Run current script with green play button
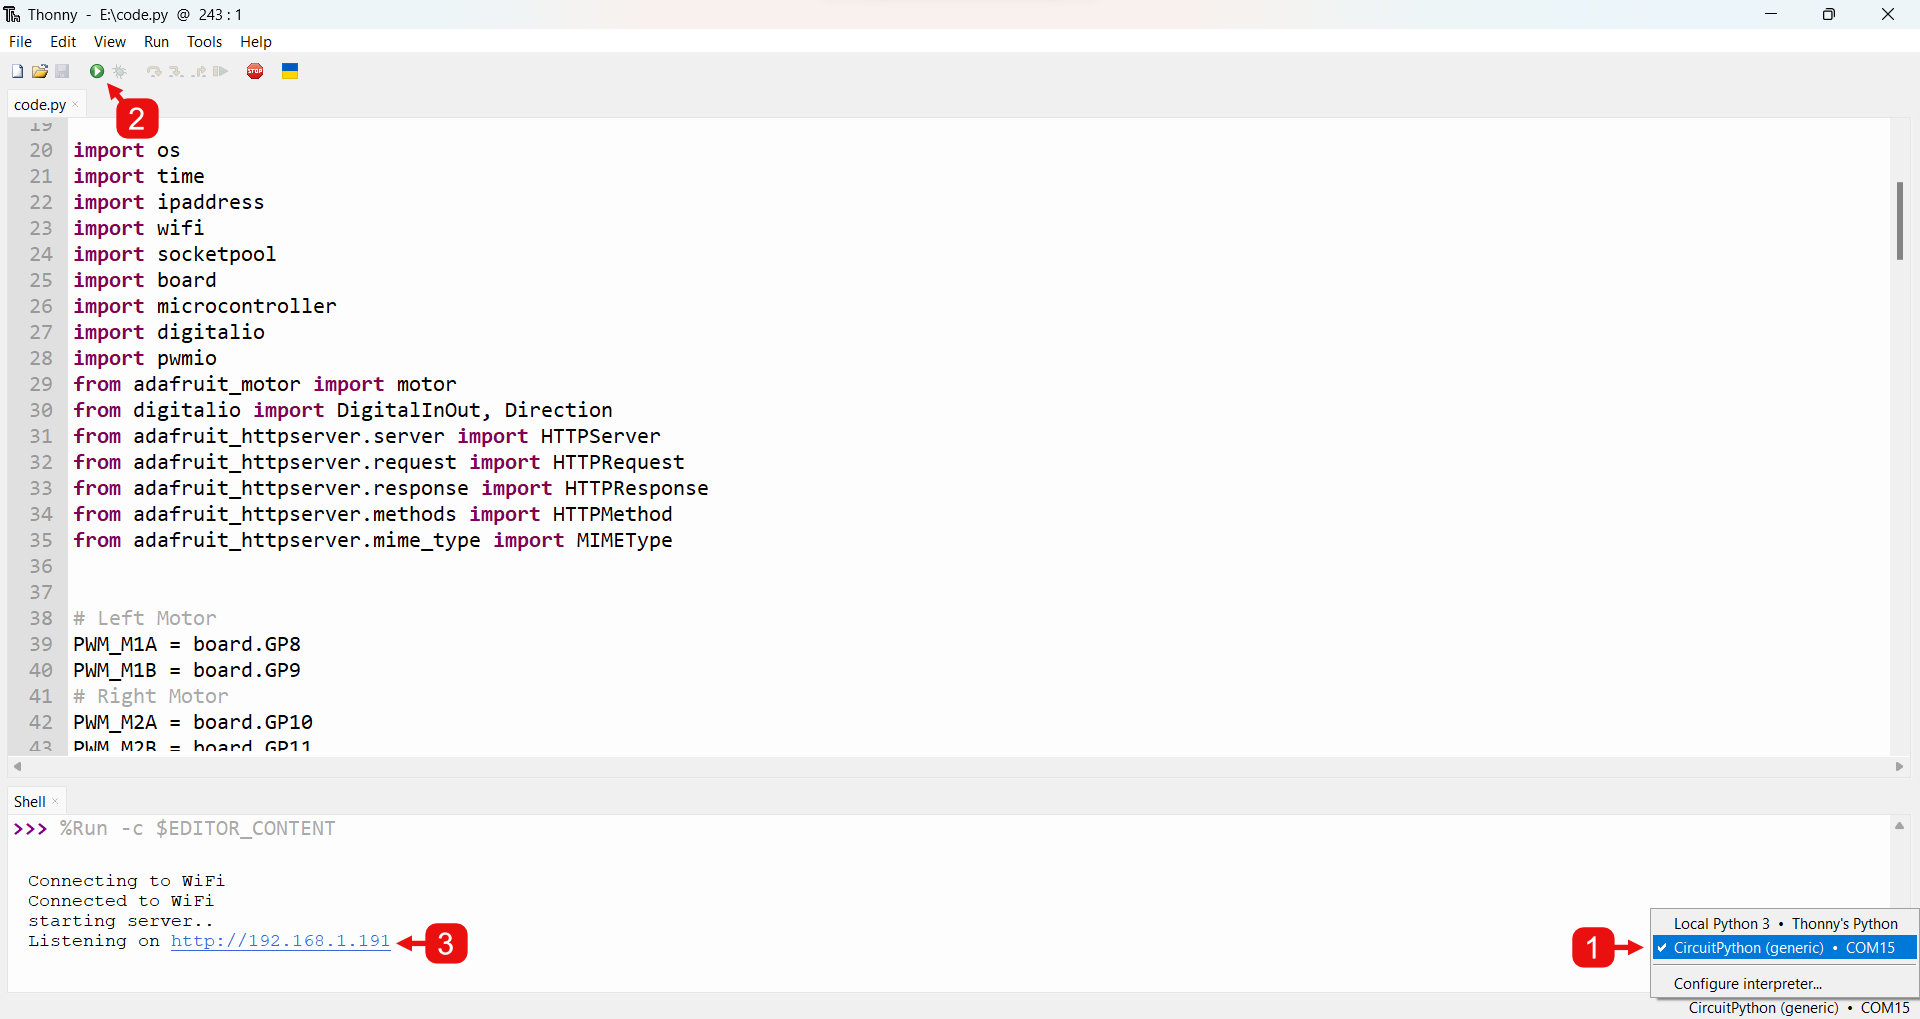The height and width of the screenshot is (1019, 1920). pos(97,71)
